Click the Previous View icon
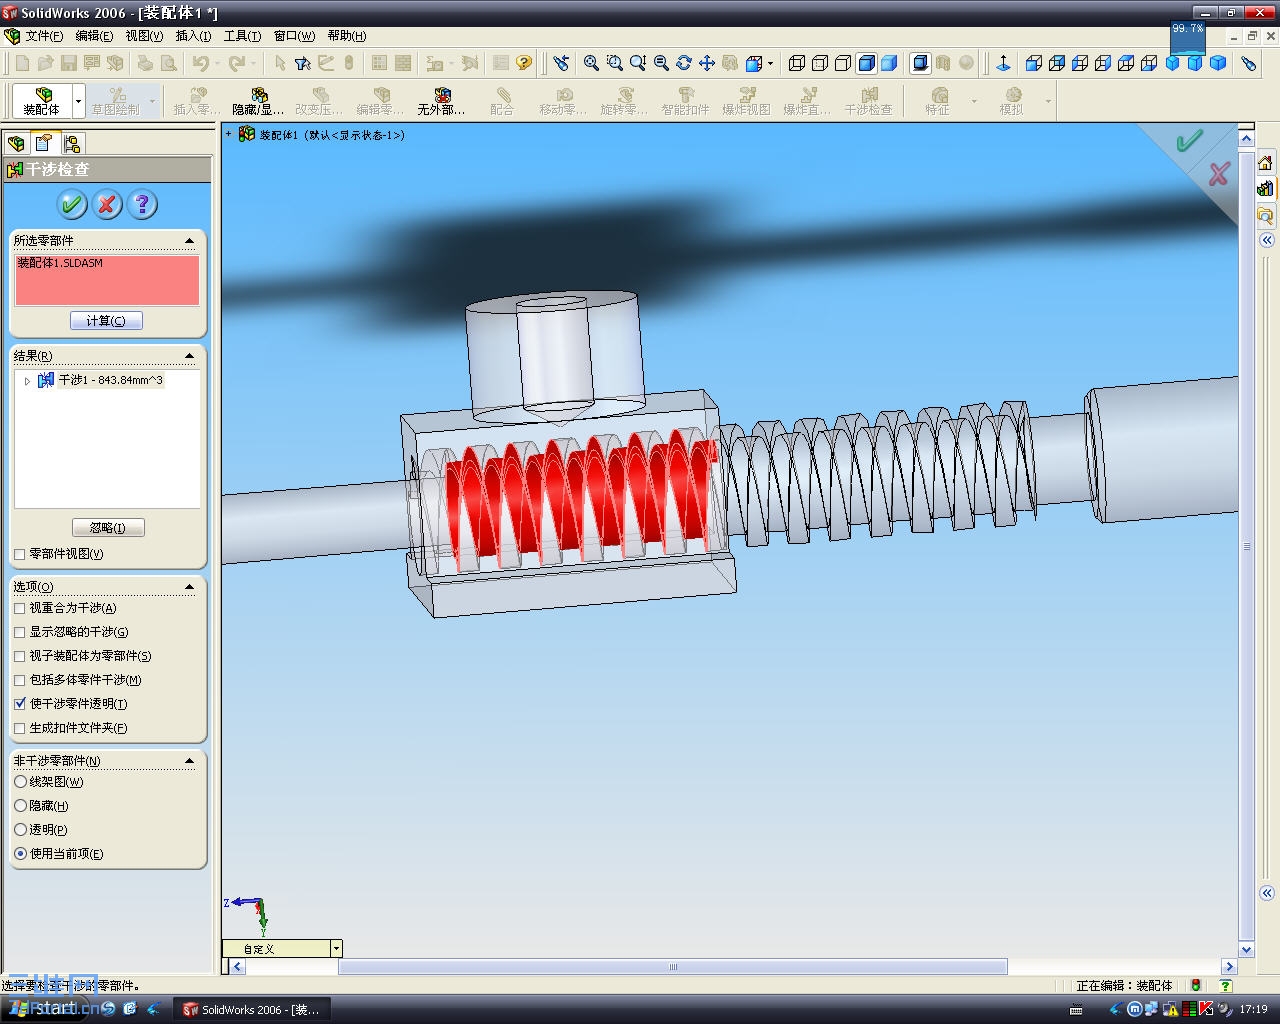 pos(561,63)
